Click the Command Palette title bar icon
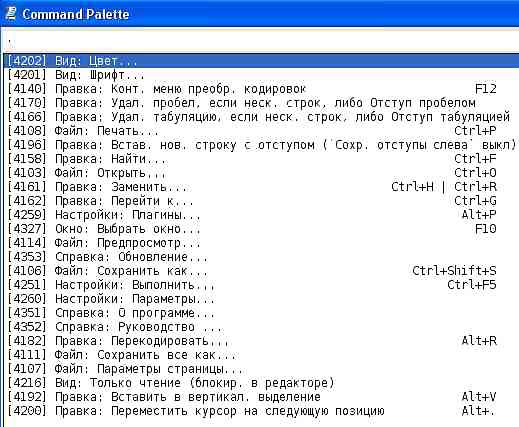 pyautogui.click(x=11, y=13)
